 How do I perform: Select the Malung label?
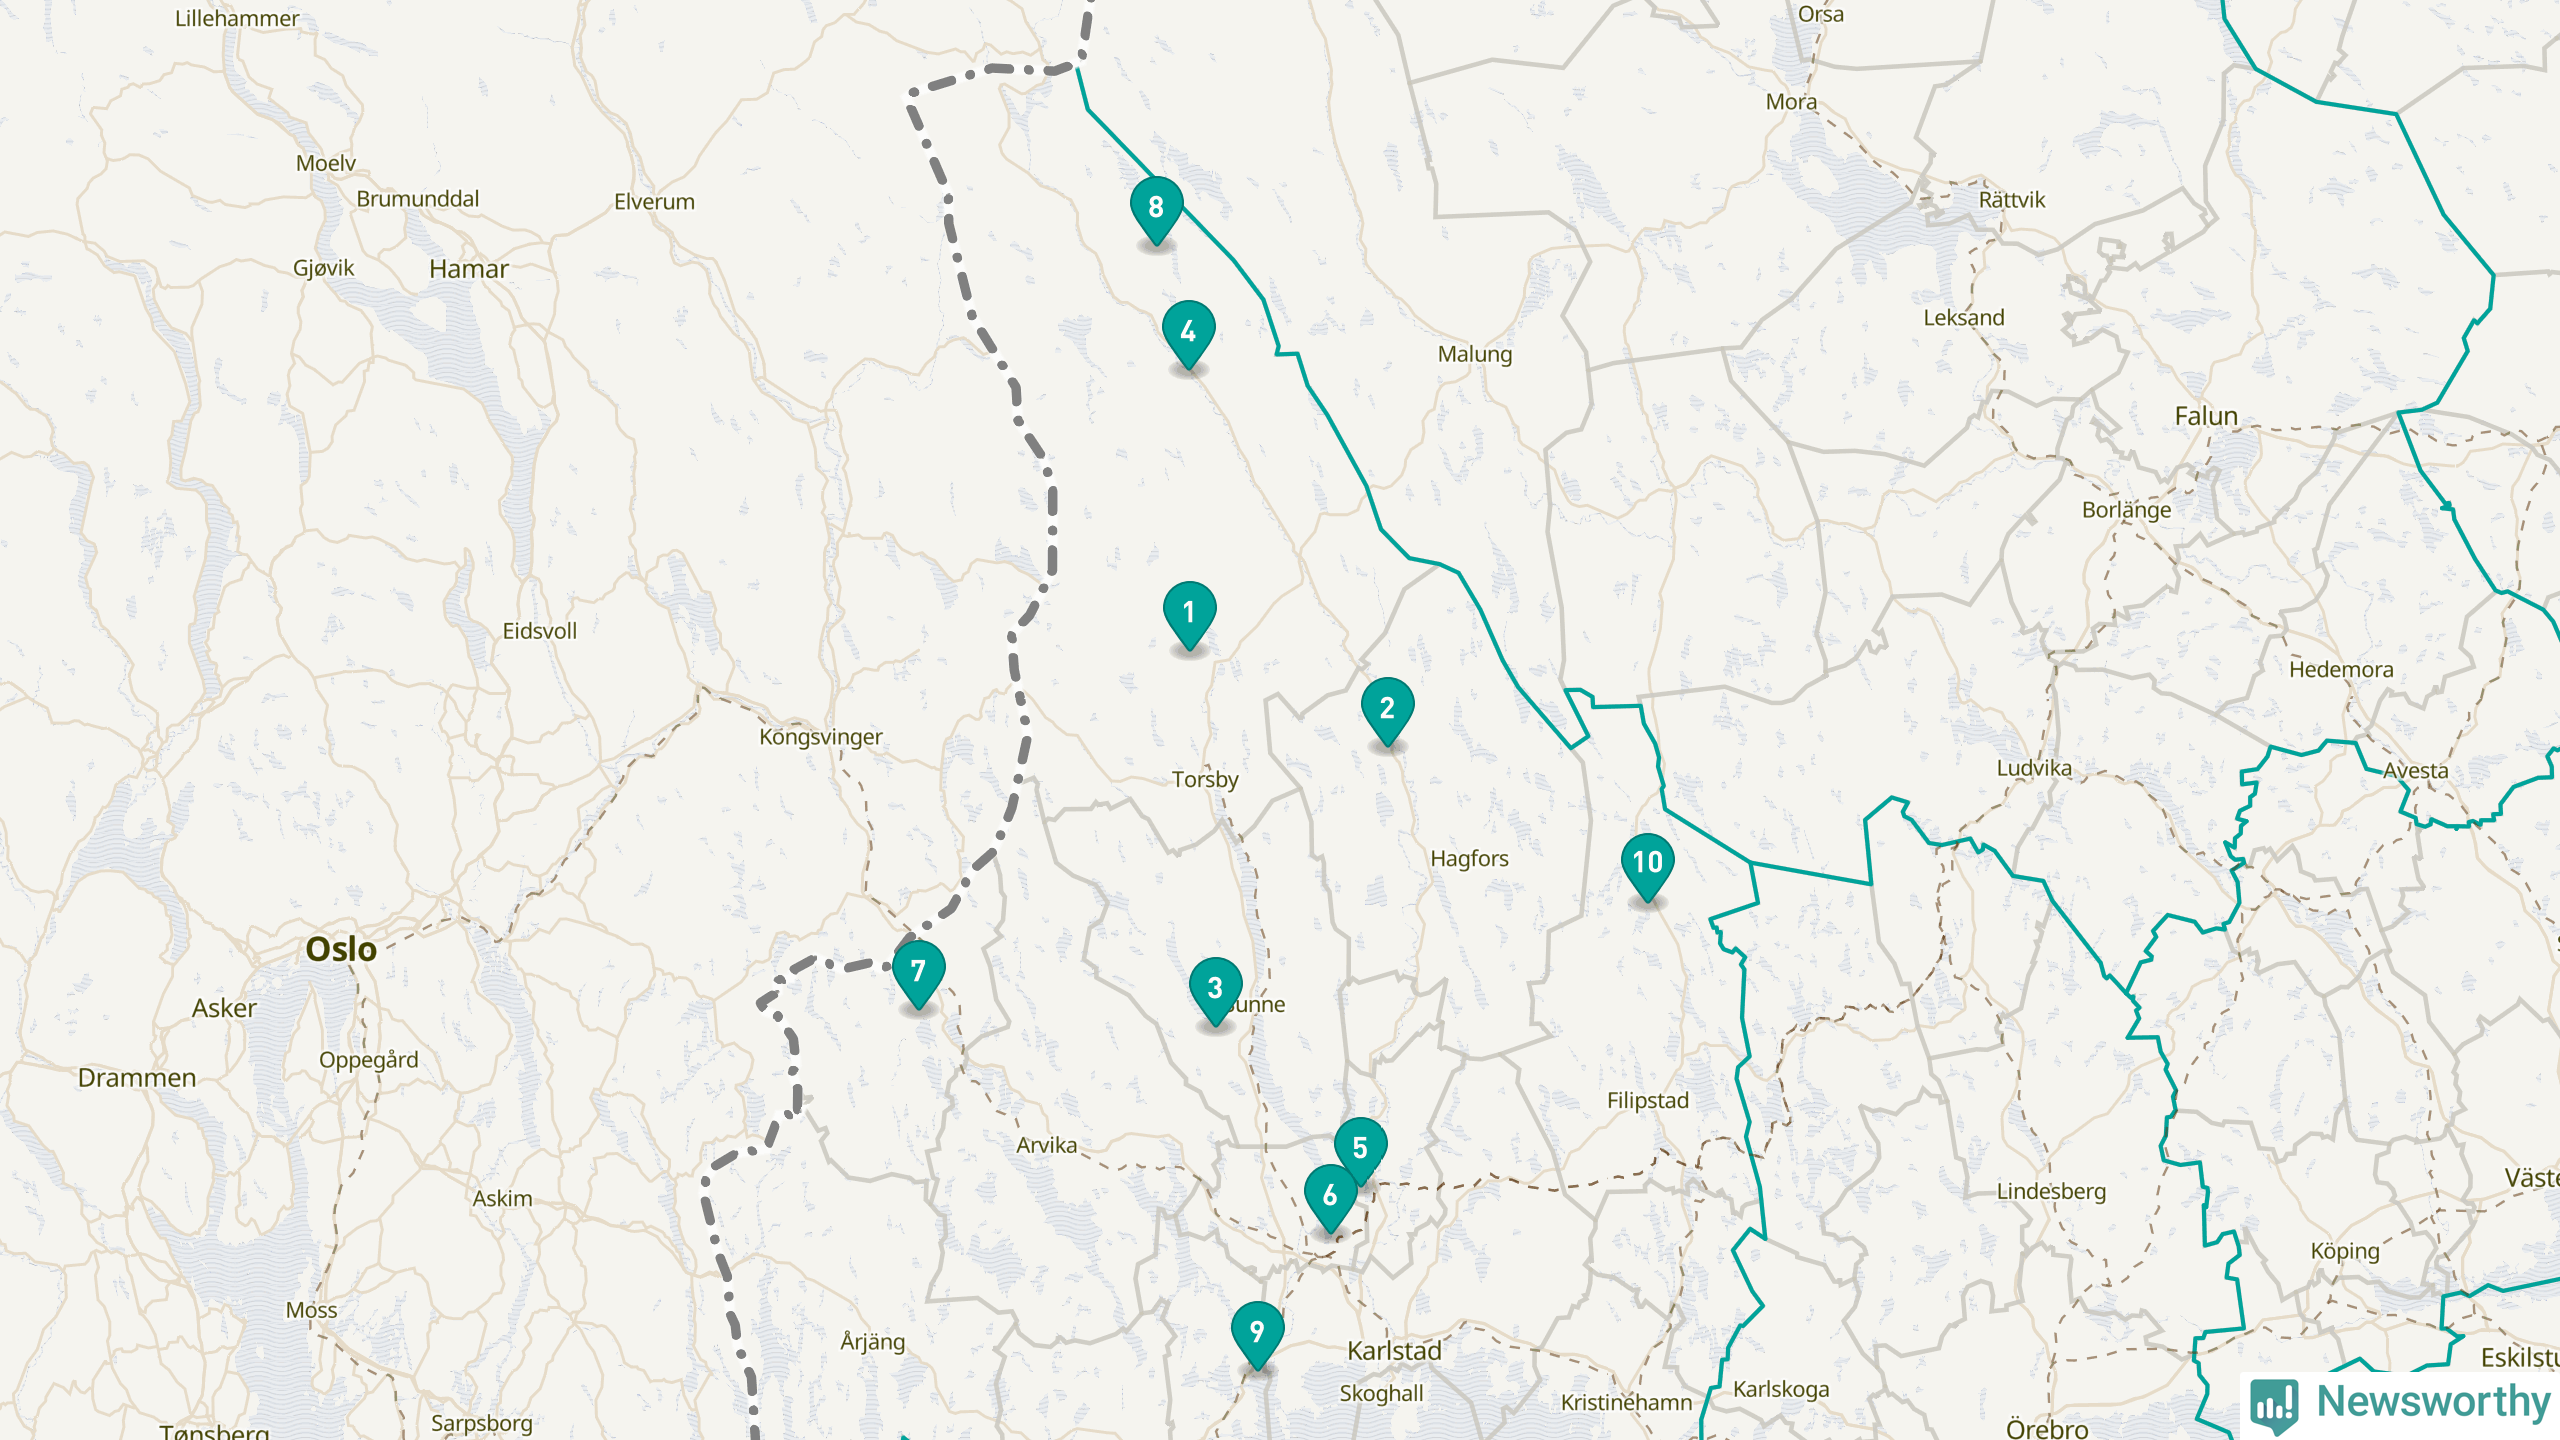coord(1475,354)
